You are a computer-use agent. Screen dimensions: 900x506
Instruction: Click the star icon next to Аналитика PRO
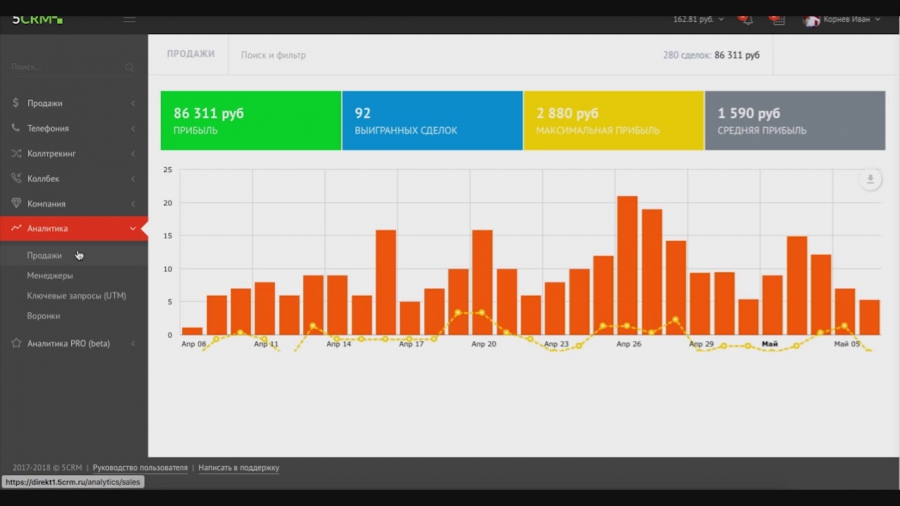16,343
